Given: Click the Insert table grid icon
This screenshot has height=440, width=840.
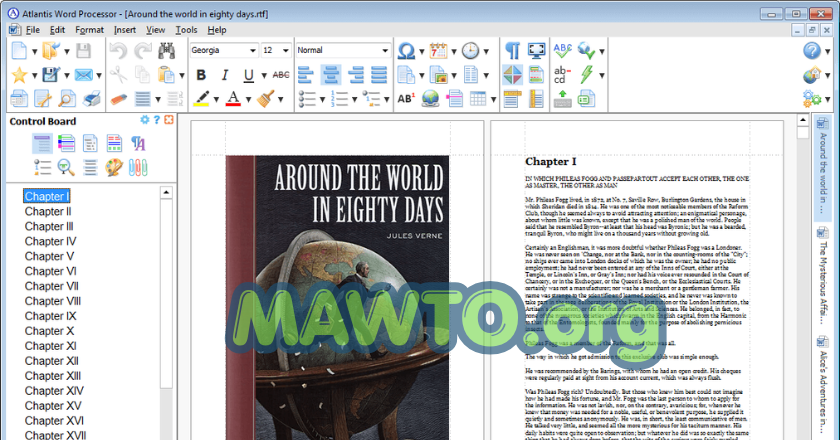Looking at the screenshot, I should click(x=478, y=99).
